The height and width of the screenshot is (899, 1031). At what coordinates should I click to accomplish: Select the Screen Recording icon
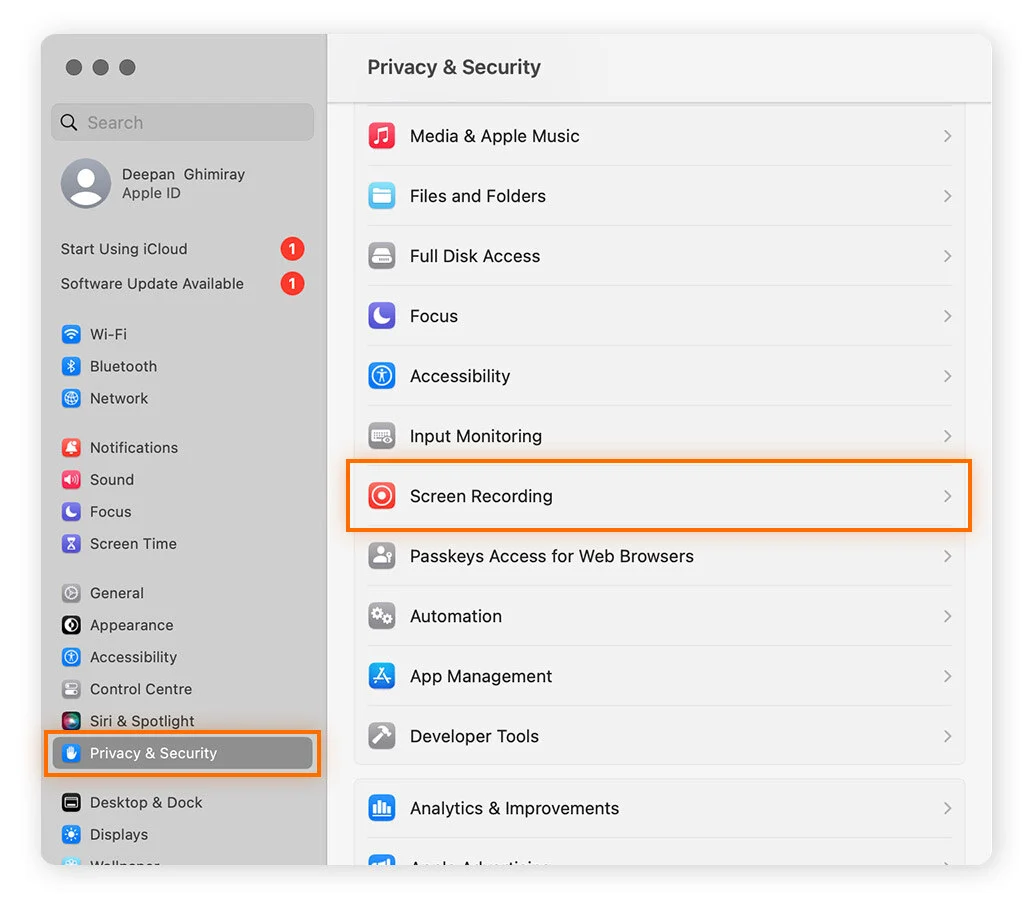point(381,496)
